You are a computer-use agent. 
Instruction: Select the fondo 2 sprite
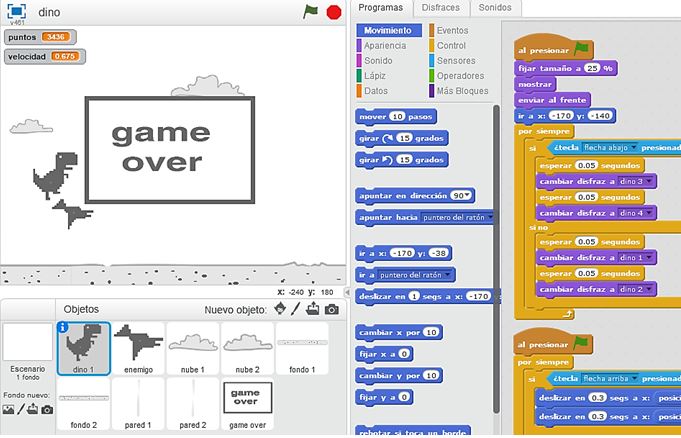(84, 404)
